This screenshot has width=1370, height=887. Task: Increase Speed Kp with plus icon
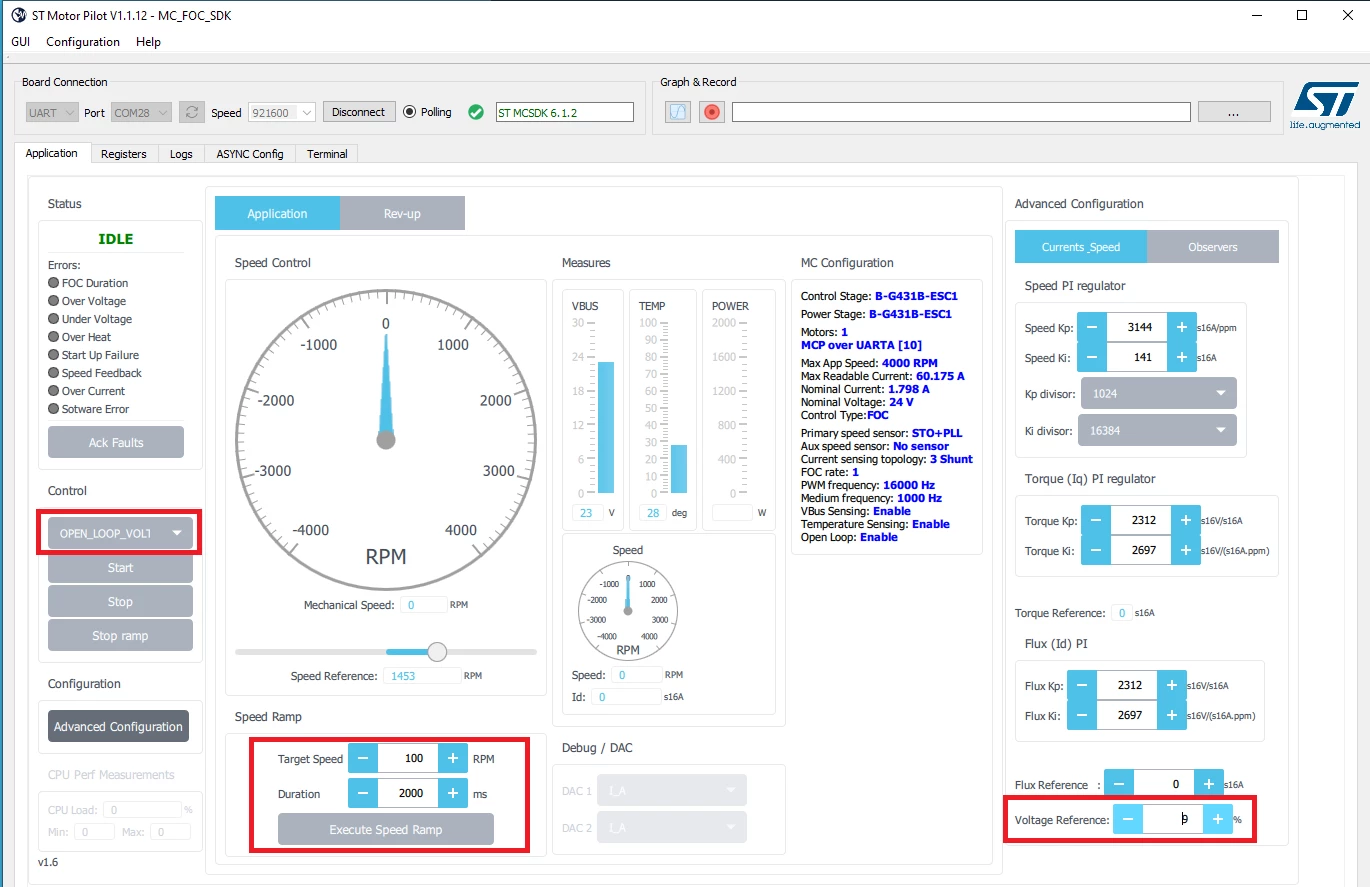pos(1182,327)
